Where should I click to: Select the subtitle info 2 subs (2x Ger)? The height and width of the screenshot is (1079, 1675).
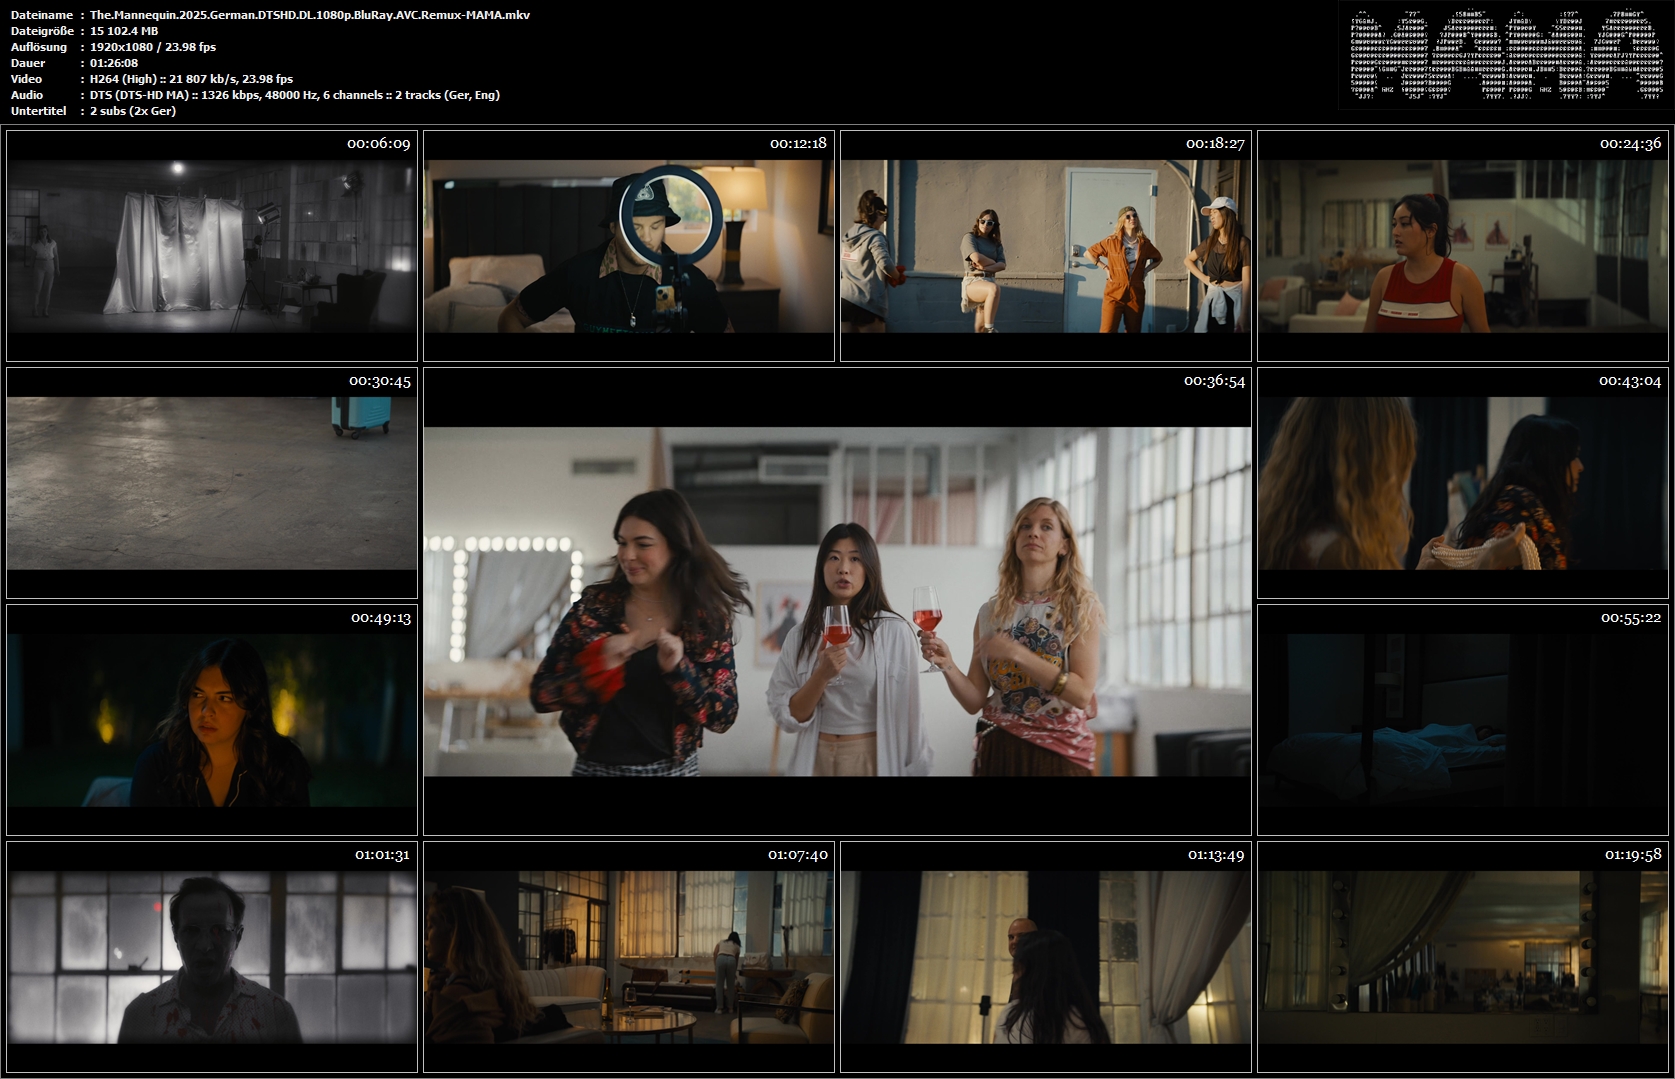(133, 111)
